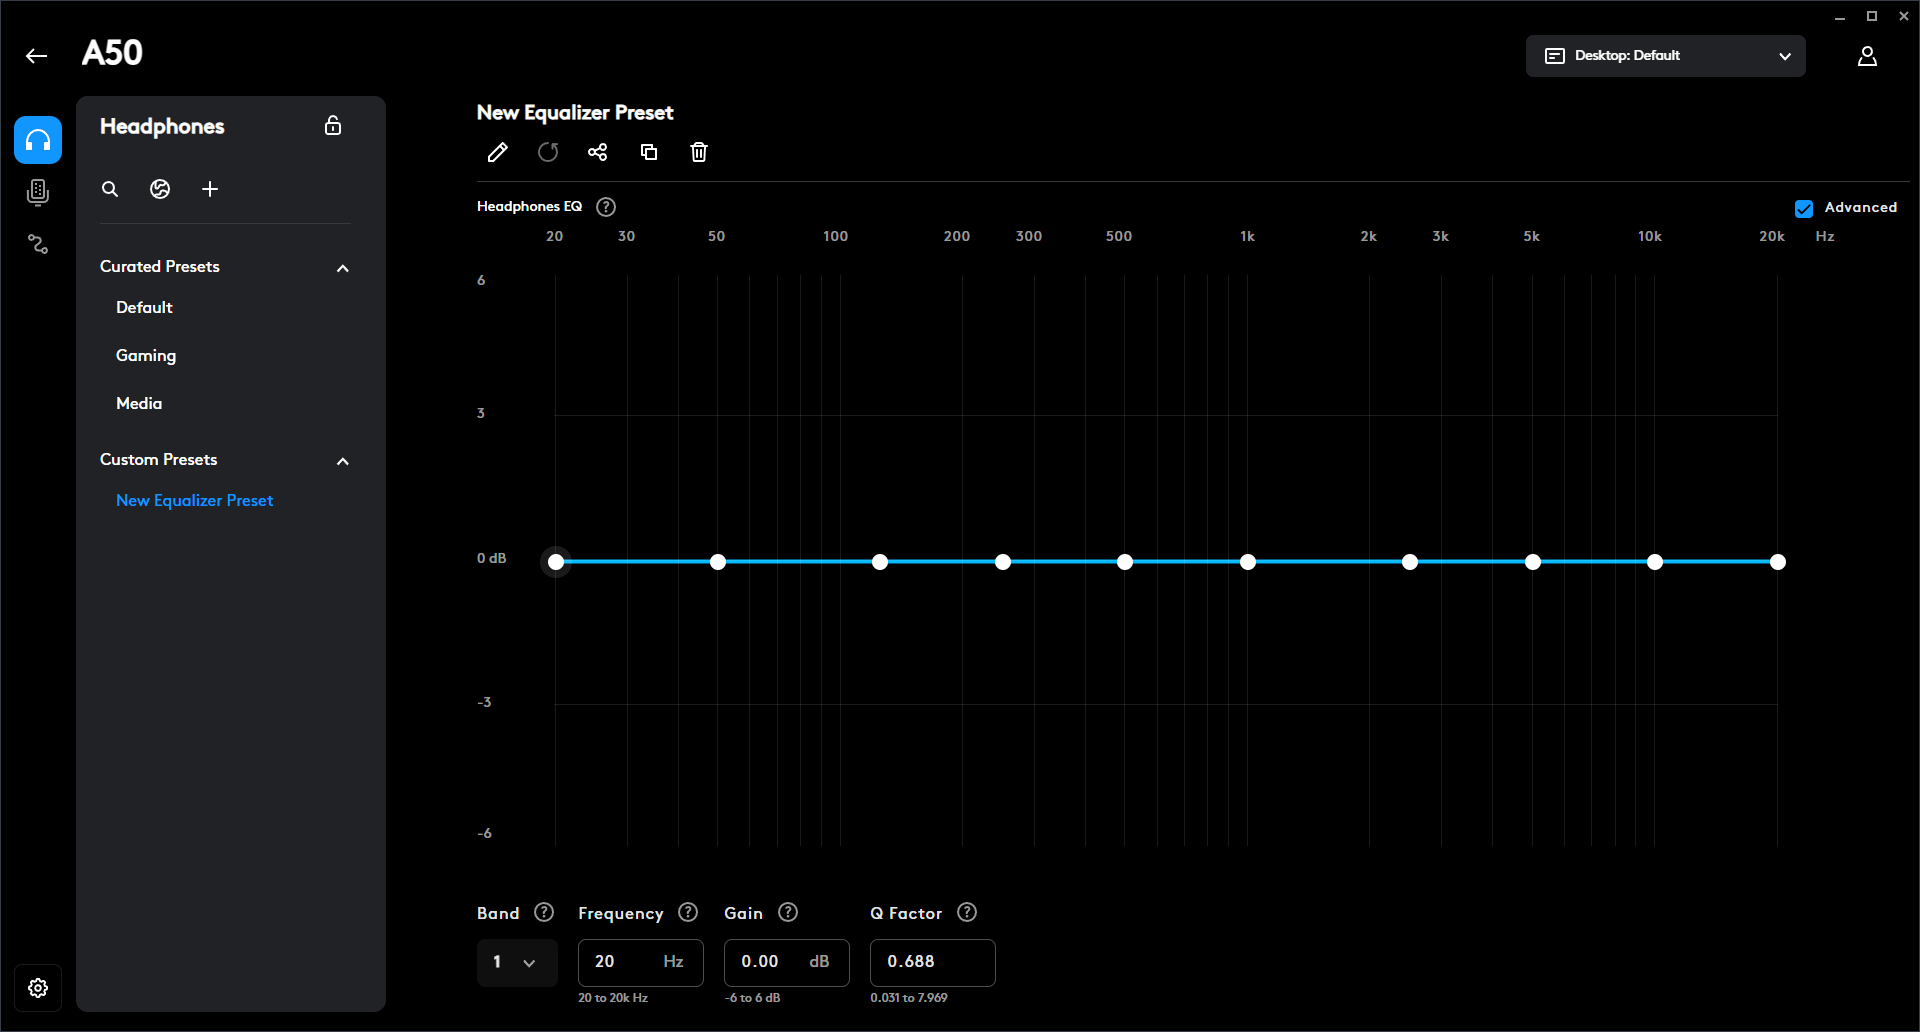Search presets with magnifier icon
Screen dimensions: 1920x1032
point(110,189)
